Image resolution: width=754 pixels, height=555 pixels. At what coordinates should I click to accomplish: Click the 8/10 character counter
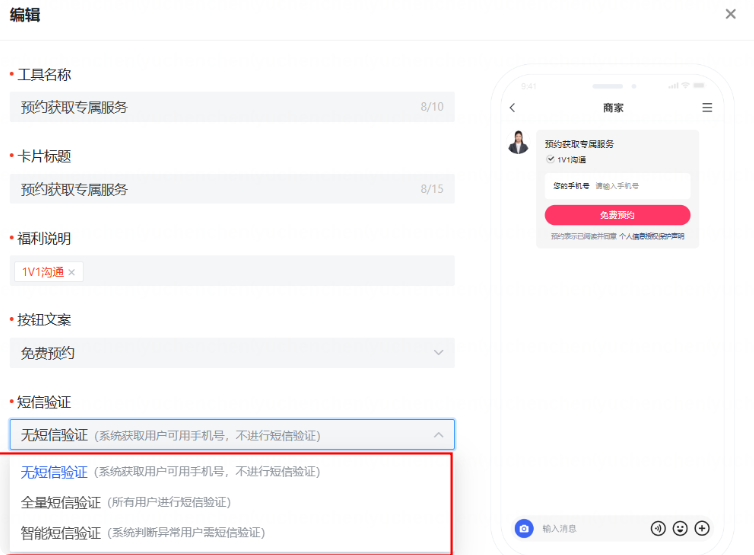[x=432, y=107]
